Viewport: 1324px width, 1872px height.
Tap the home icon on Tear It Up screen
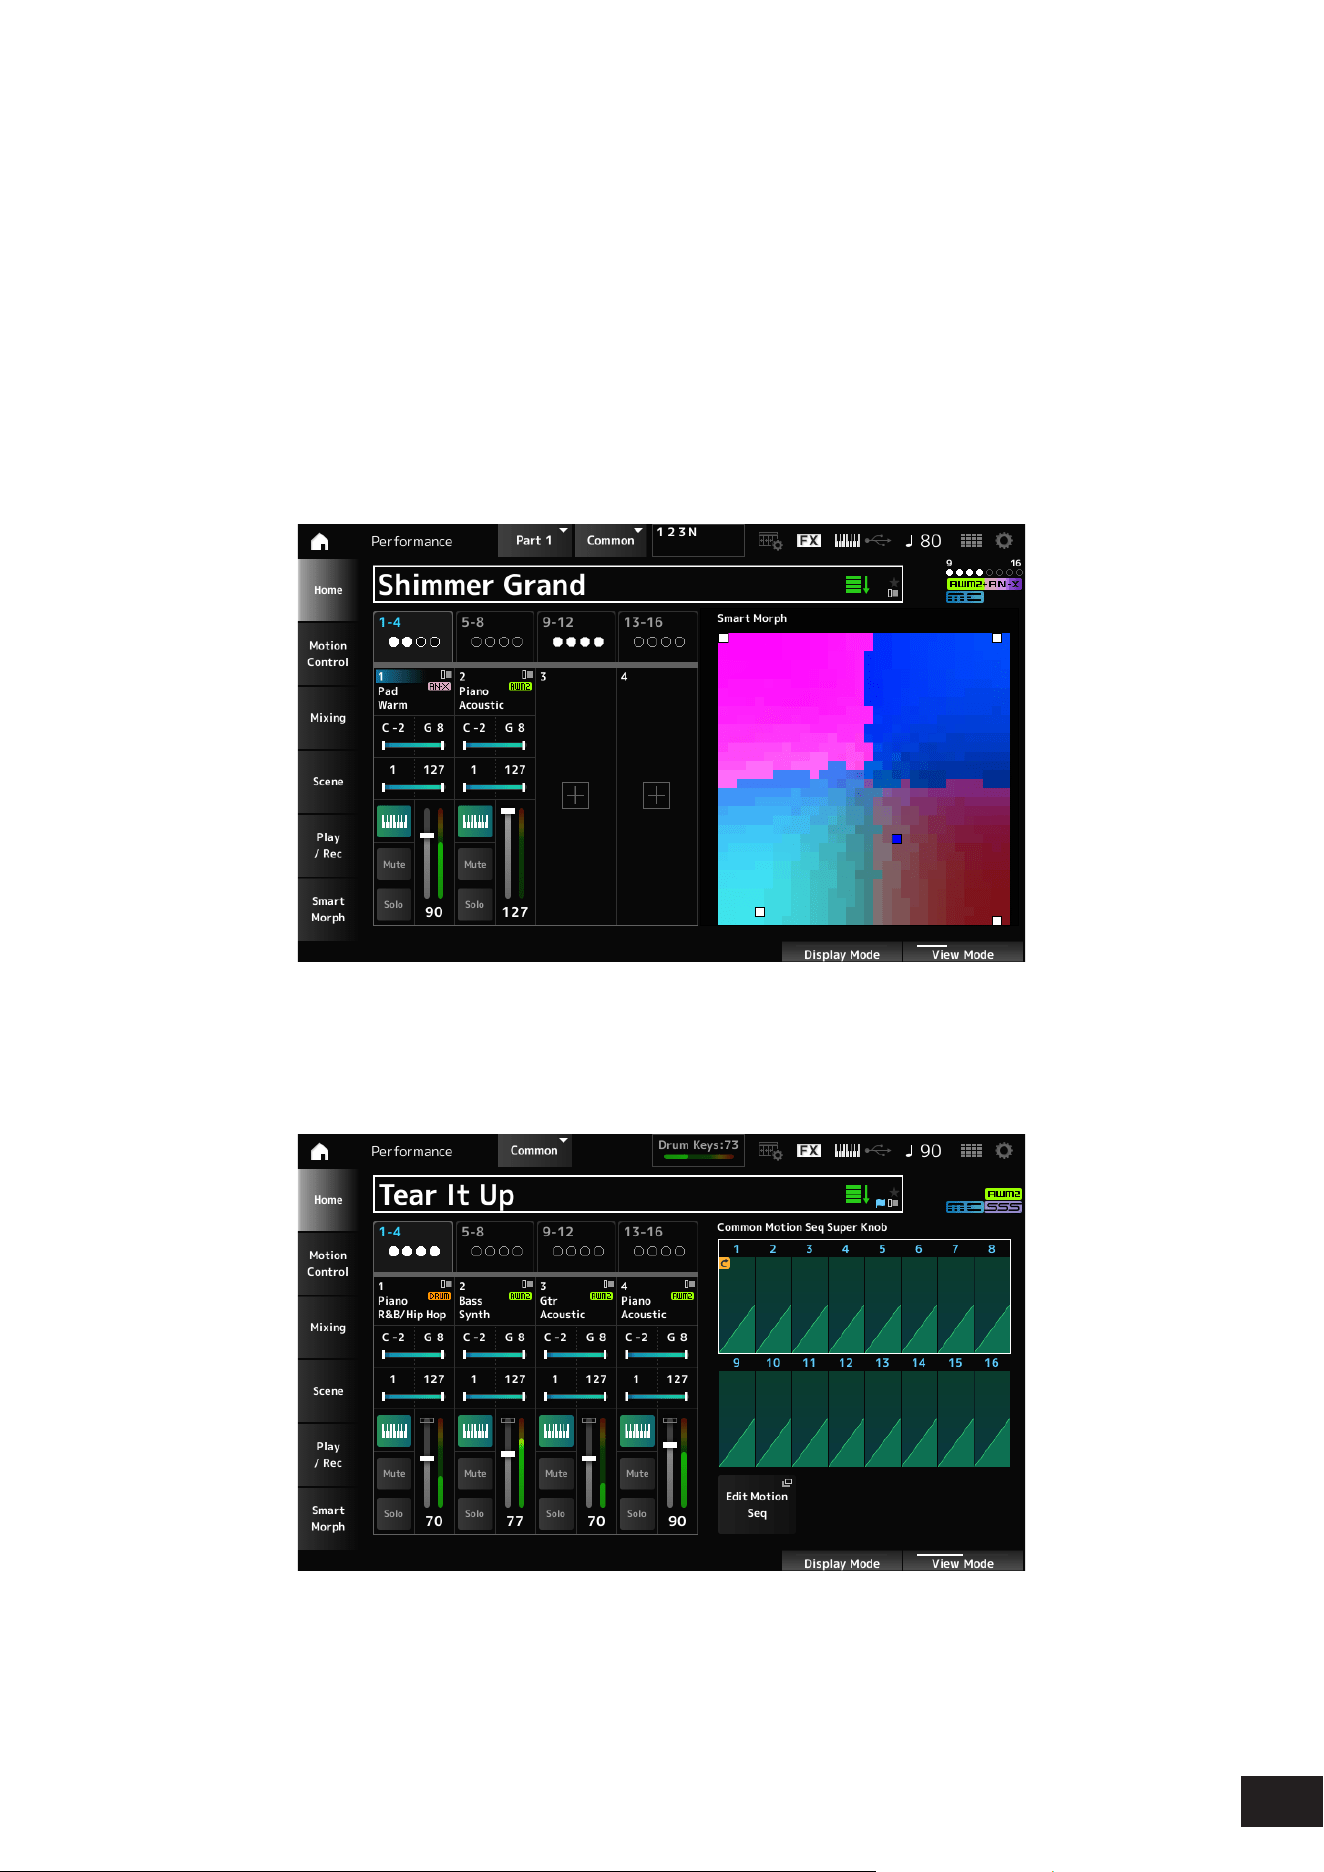pyautogui.click(x=319, y=1151)
